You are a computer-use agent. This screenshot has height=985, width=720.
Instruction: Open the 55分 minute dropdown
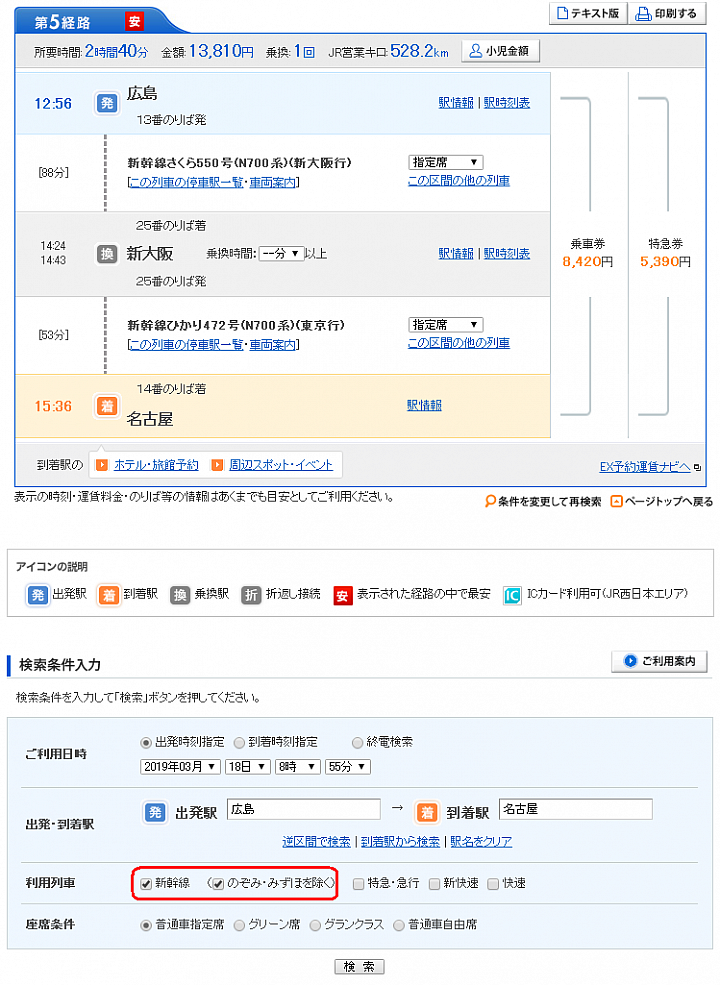click(x=348, y=766)
